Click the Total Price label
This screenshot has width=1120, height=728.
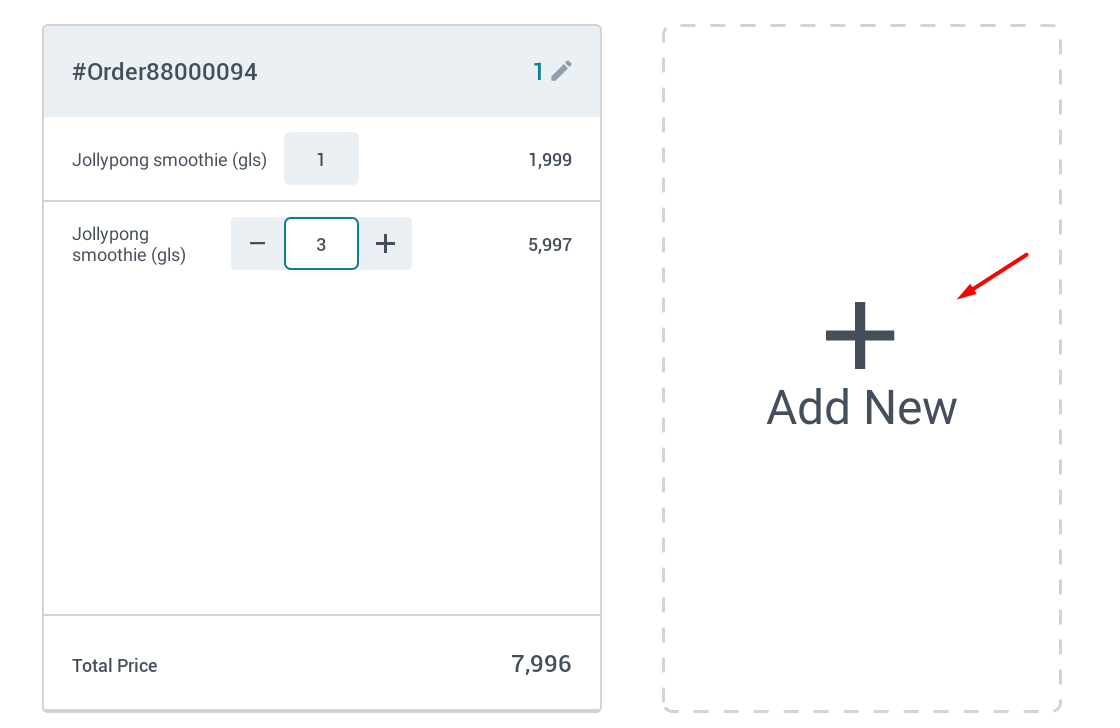(x=115, y=666)
